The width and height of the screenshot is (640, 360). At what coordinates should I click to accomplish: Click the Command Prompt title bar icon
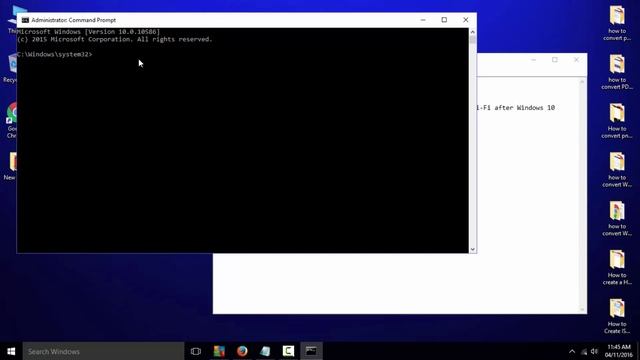click(25, 20)
